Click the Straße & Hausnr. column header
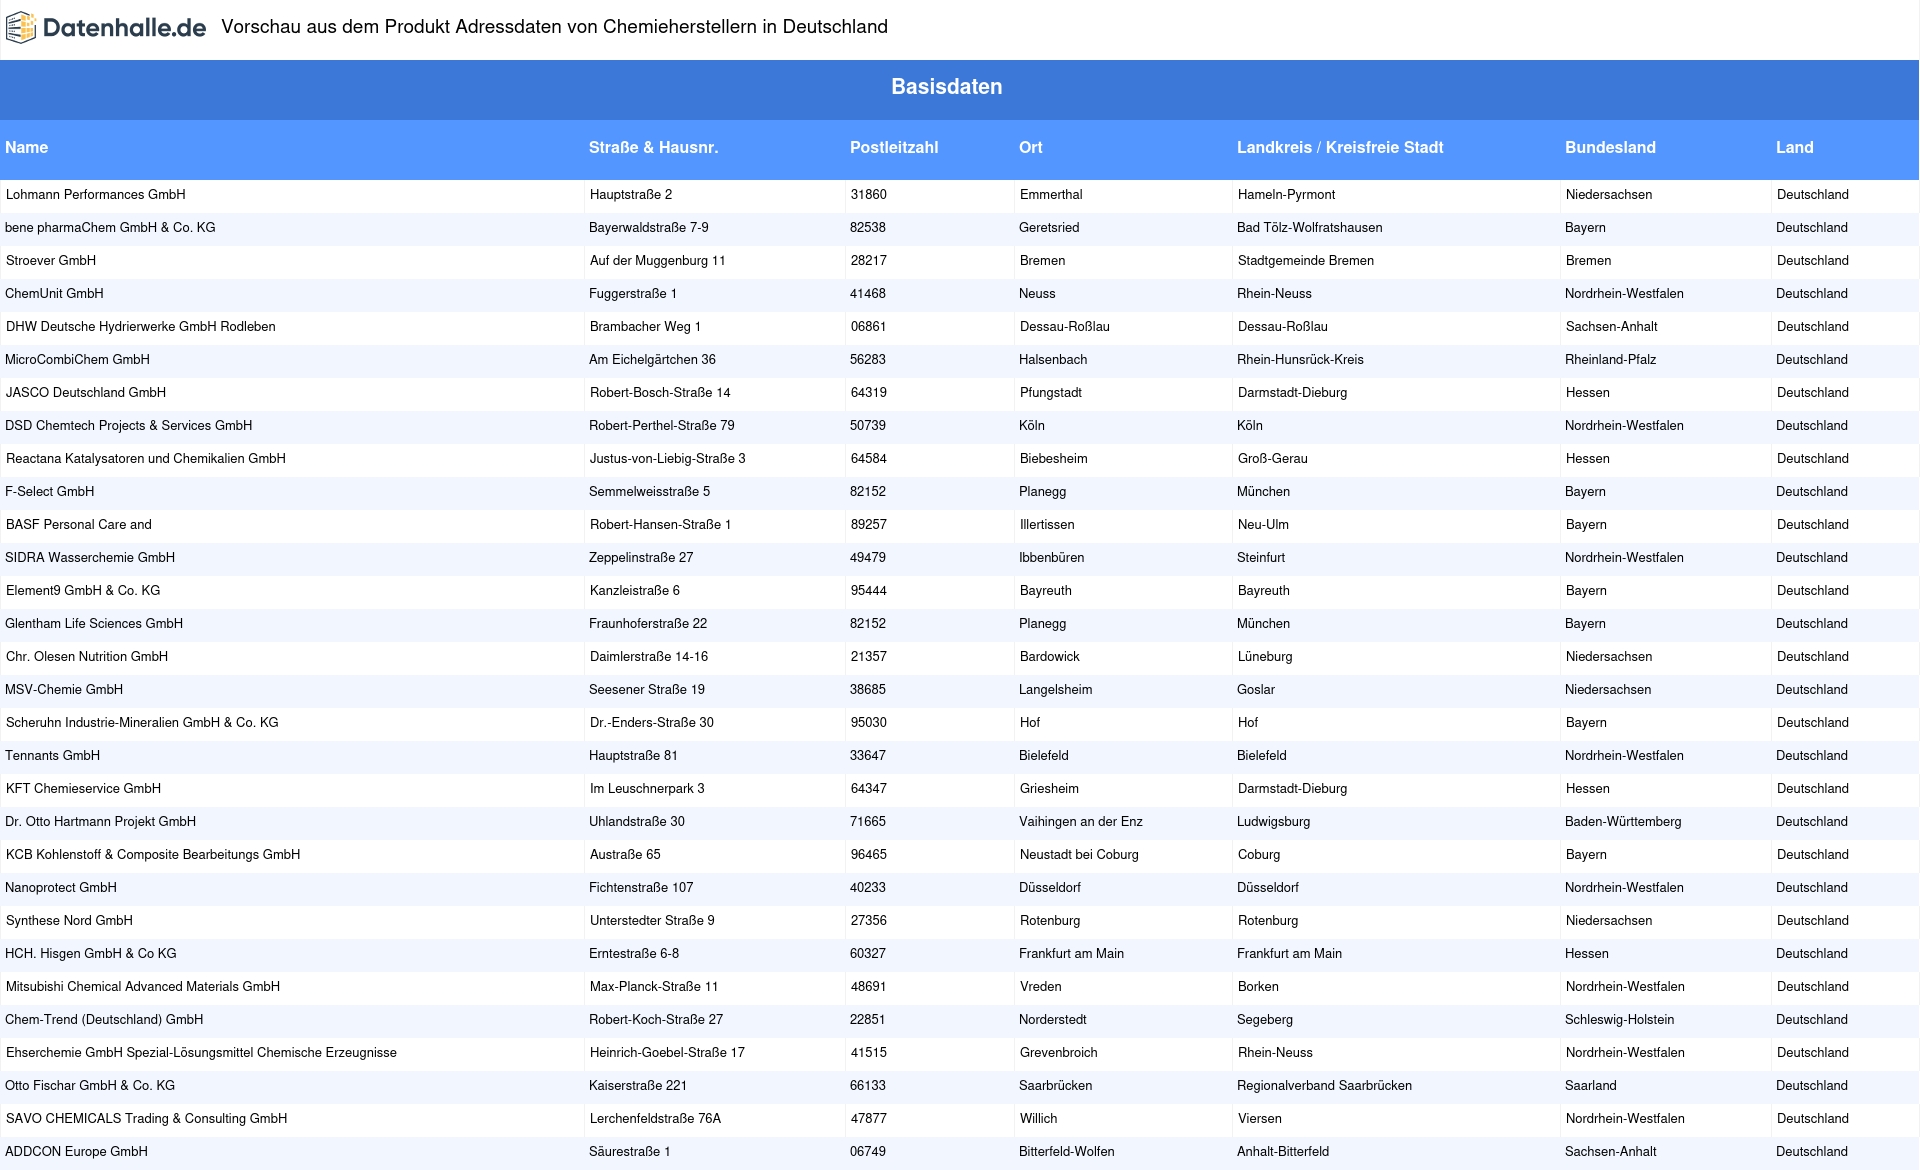This screenshot has height=1170, width=1920. (653, 147)
